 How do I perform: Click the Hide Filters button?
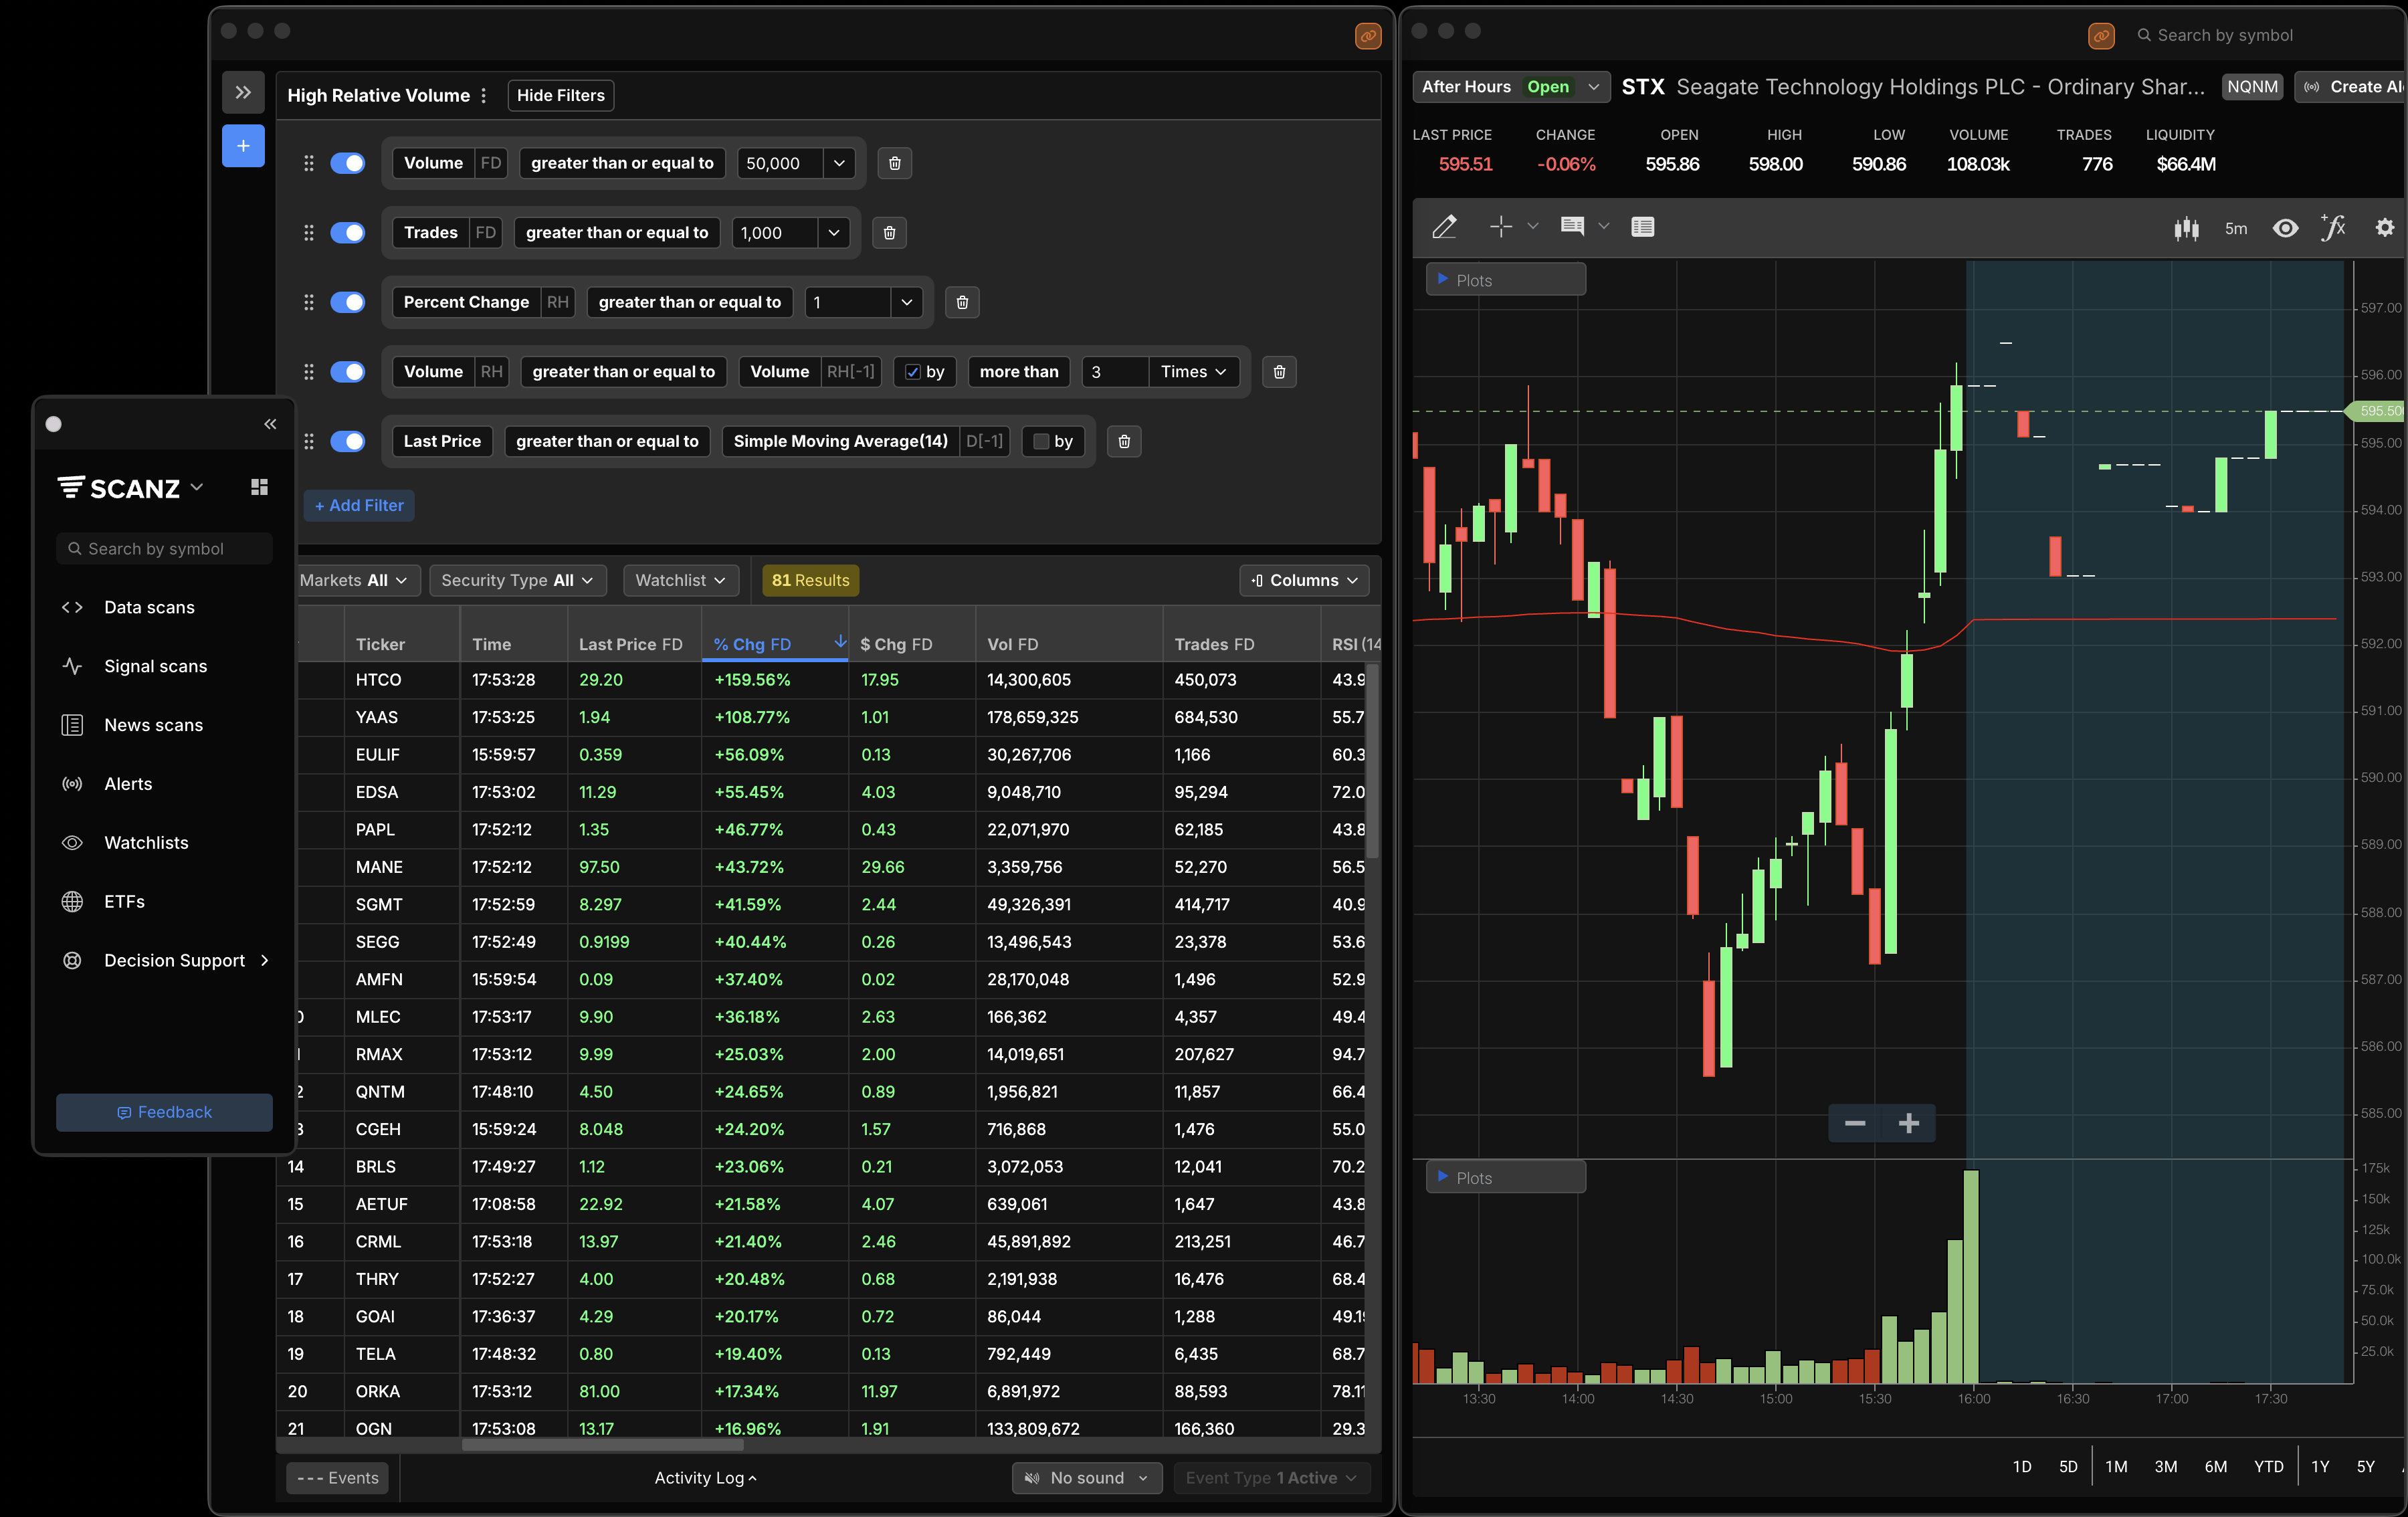[x=560, y=96]
